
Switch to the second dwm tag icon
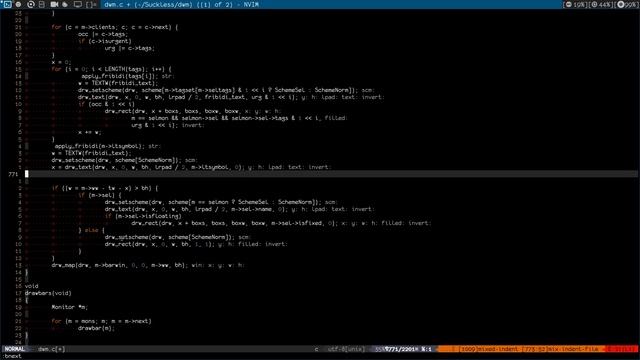pyautogui.click(x=19, y=4)
